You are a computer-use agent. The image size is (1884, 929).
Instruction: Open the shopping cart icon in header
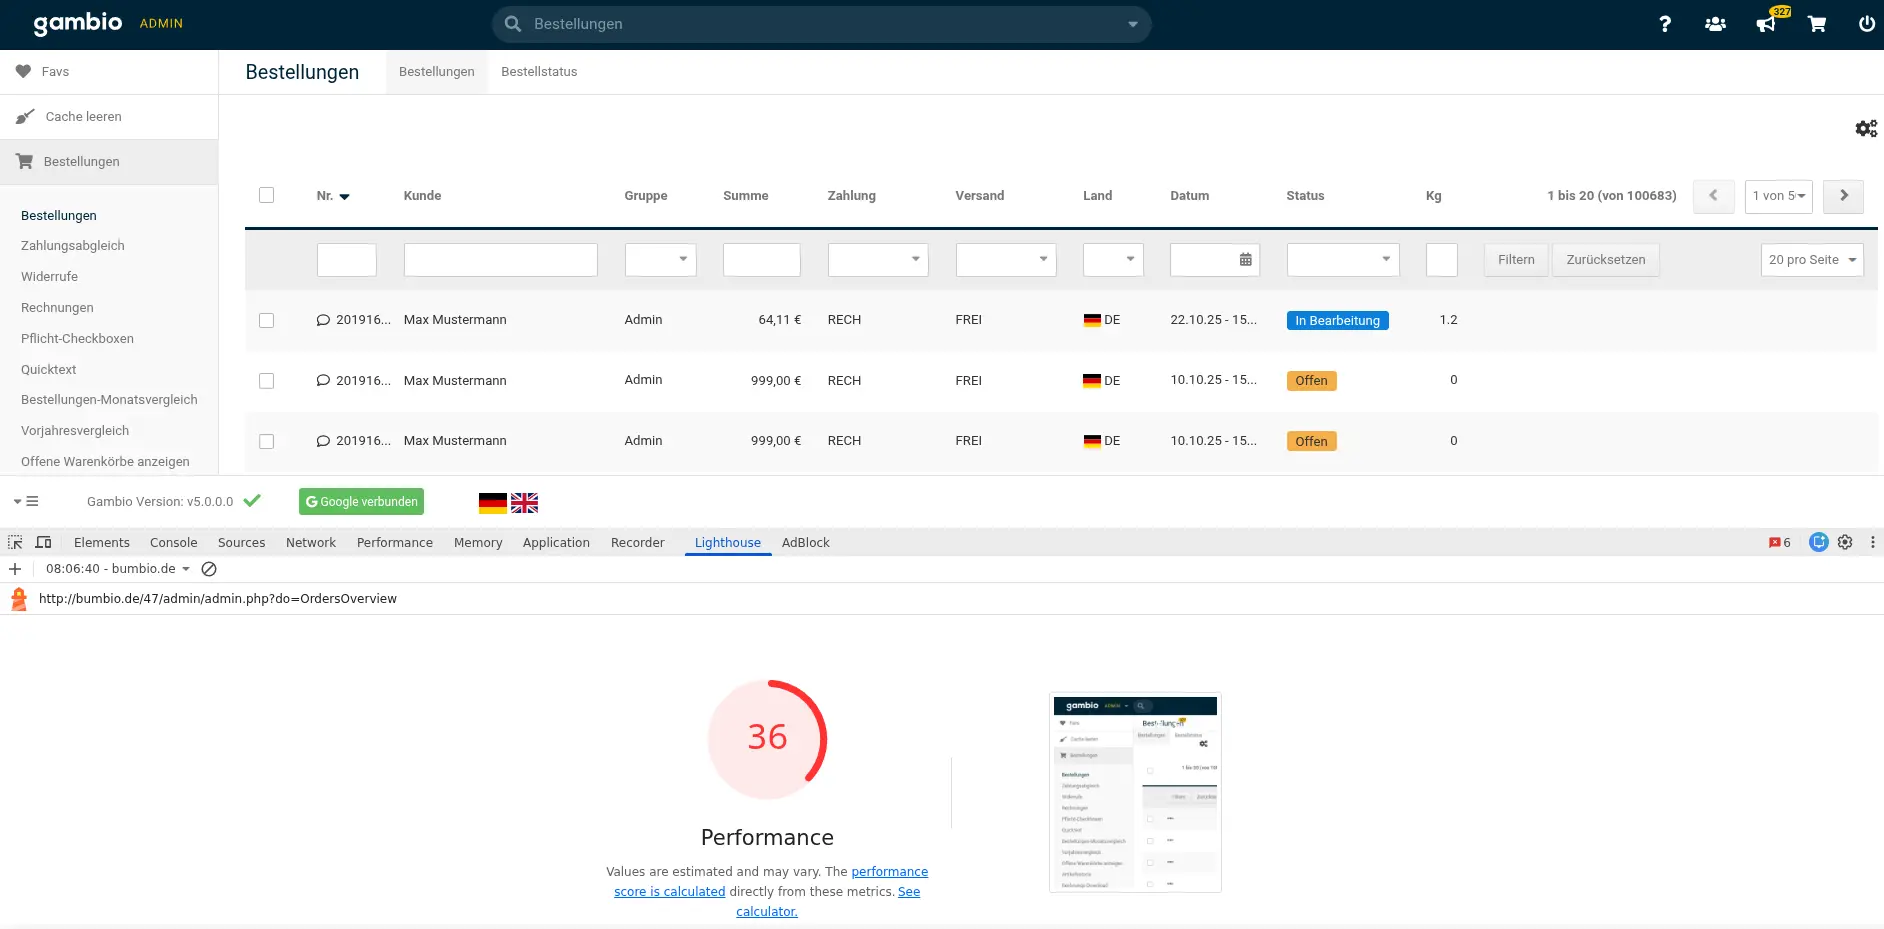coord(1817,24)
